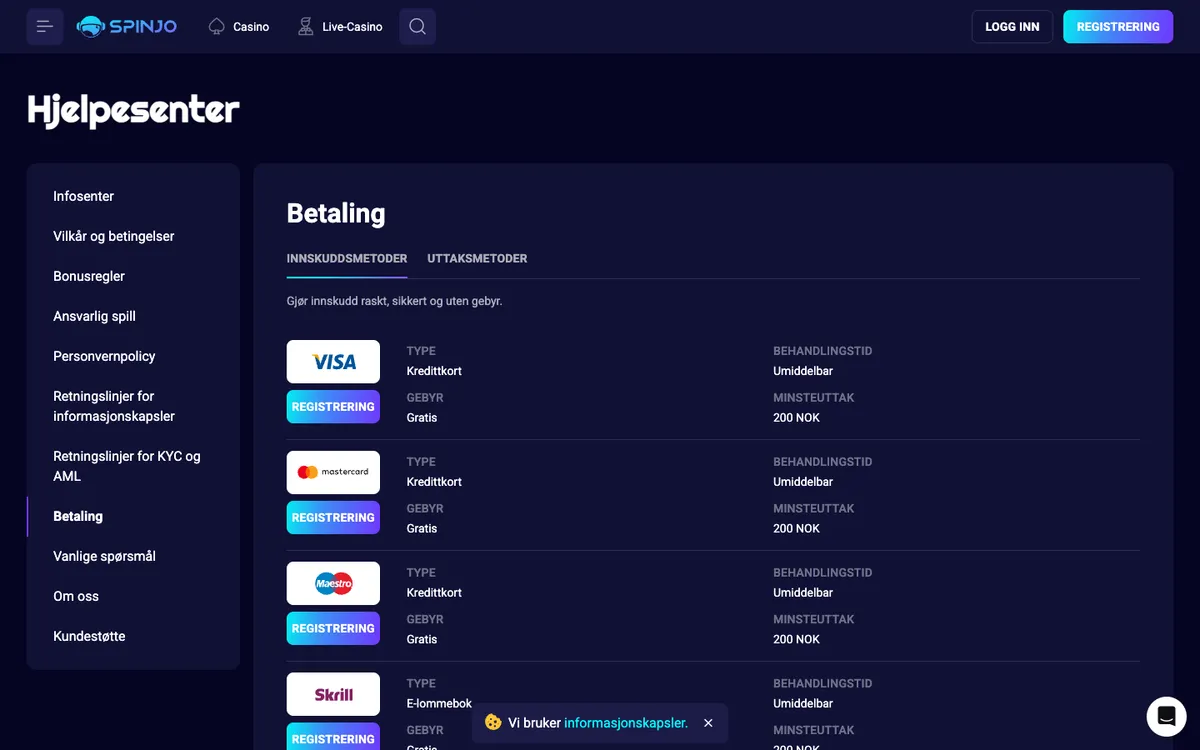Click the Visa card logo
This screenshot has height=750, width=1200.
pos(333,362)
